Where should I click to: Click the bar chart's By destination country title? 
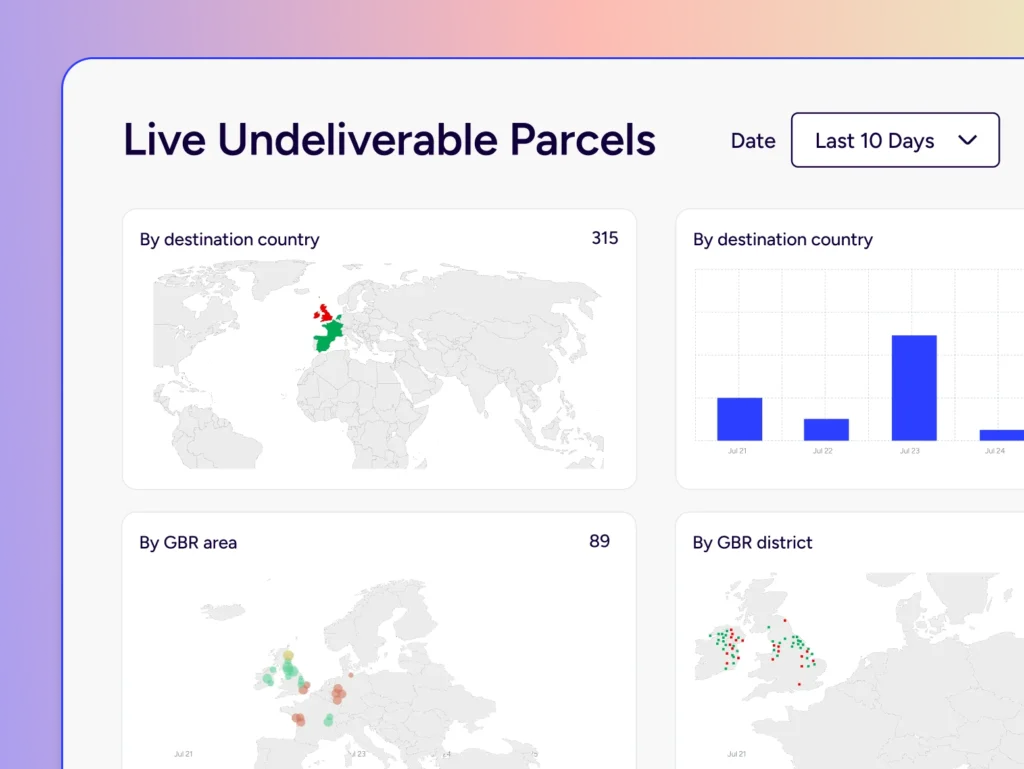(x=782, y=240)
